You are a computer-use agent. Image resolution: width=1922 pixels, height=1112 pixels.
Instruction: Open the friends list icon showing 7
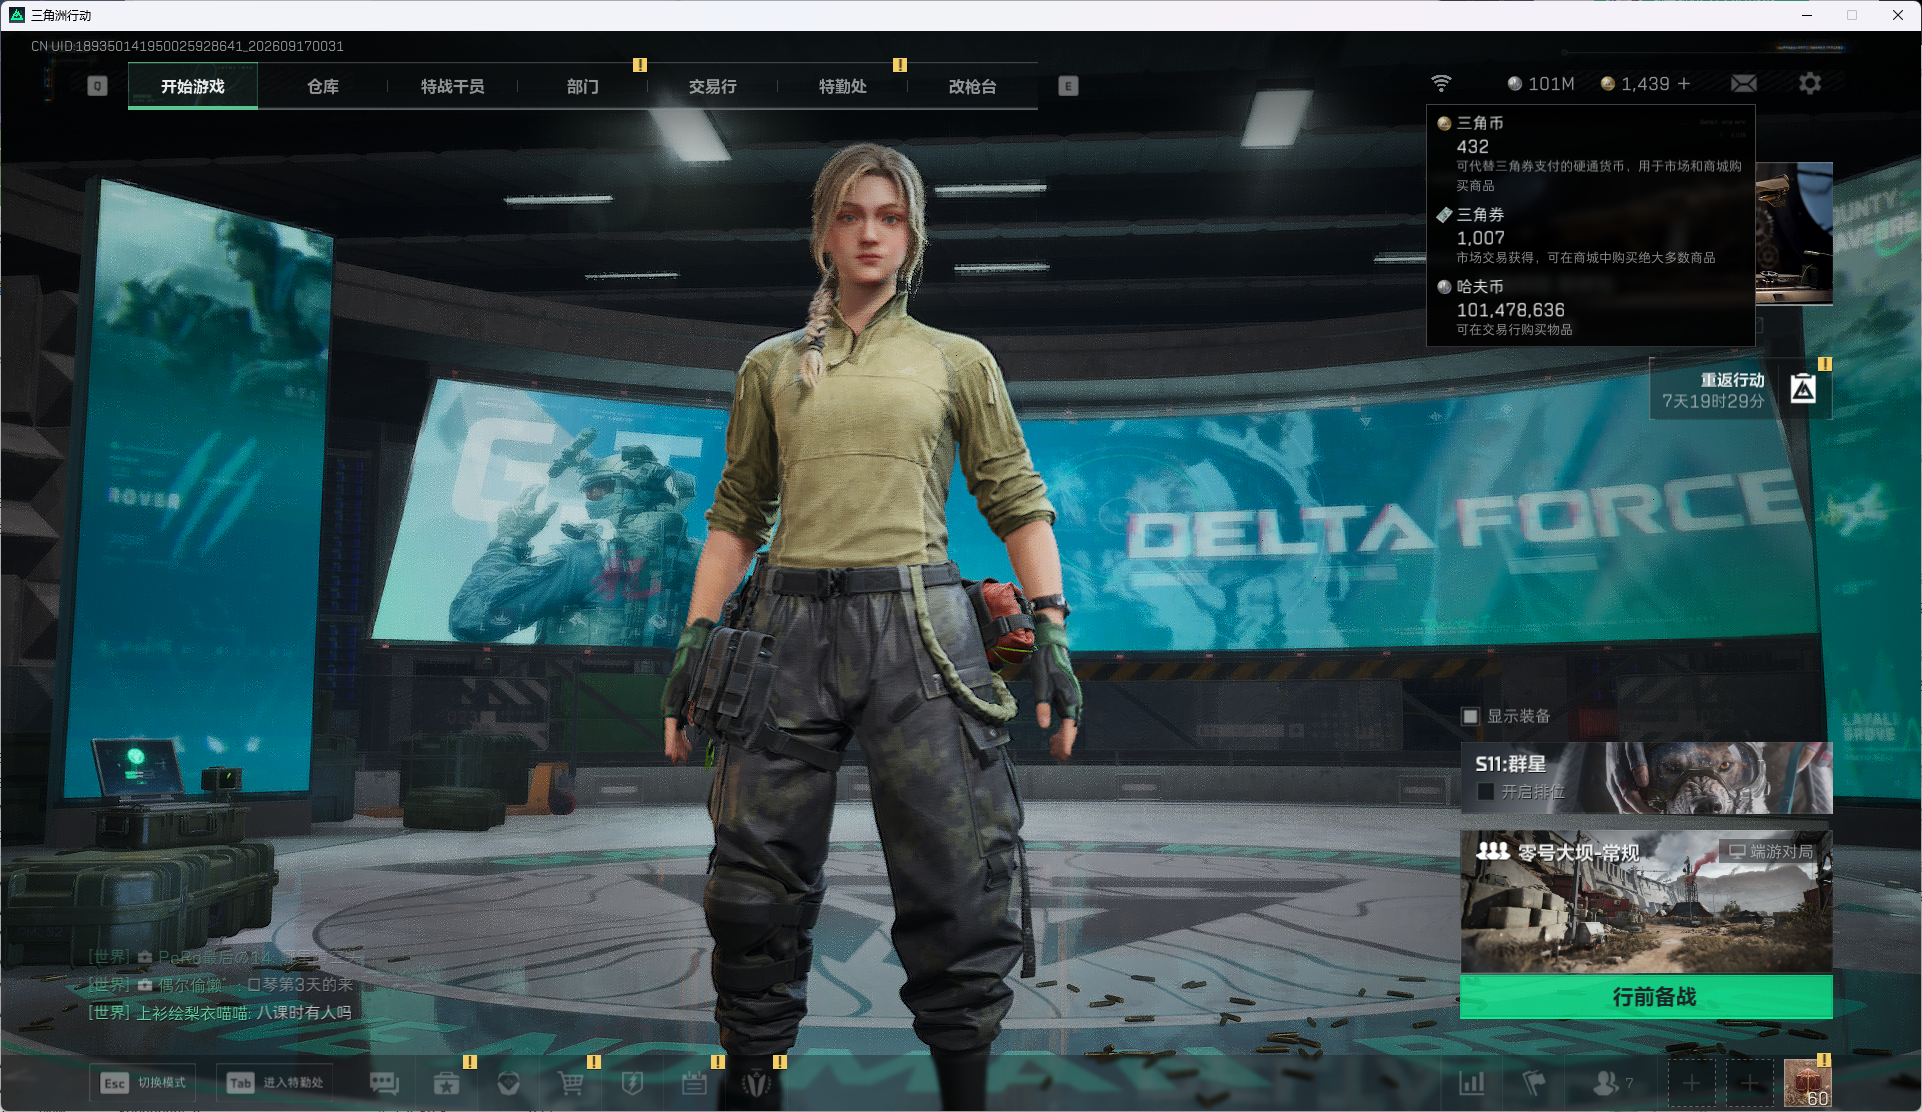1613,1083
